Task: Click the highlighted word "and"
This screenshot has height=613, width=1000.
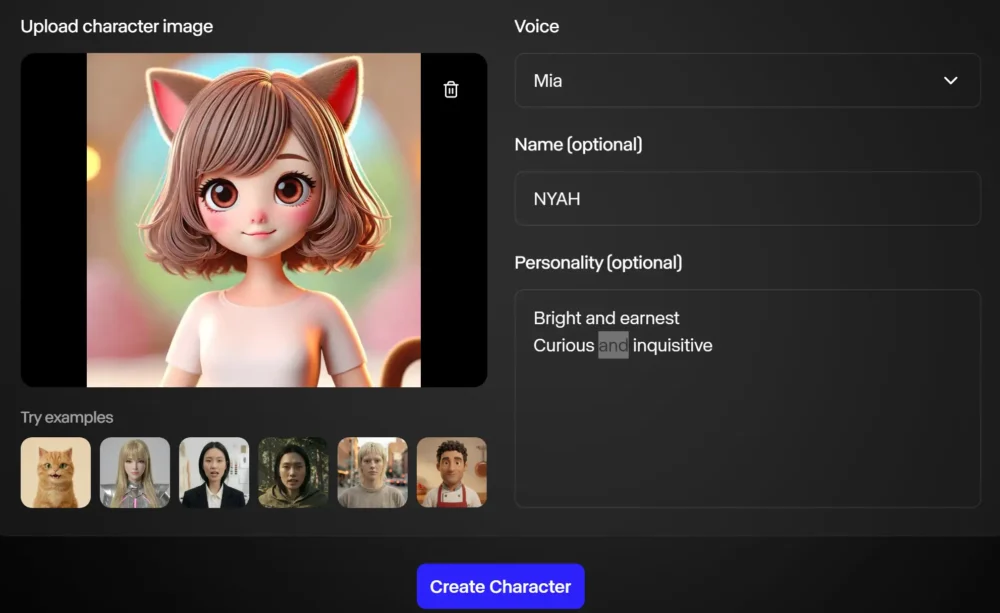Action: click(x=613, y=346)
